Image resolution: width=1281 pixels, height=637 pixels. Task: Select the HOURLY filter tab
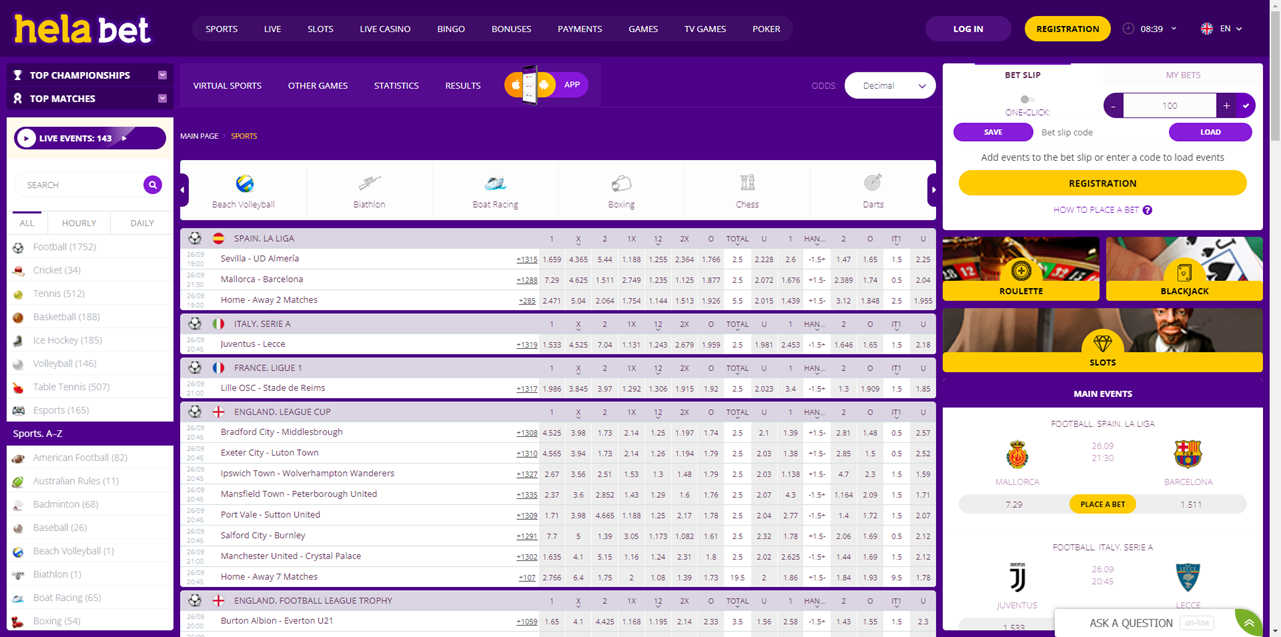pos(78,222)
